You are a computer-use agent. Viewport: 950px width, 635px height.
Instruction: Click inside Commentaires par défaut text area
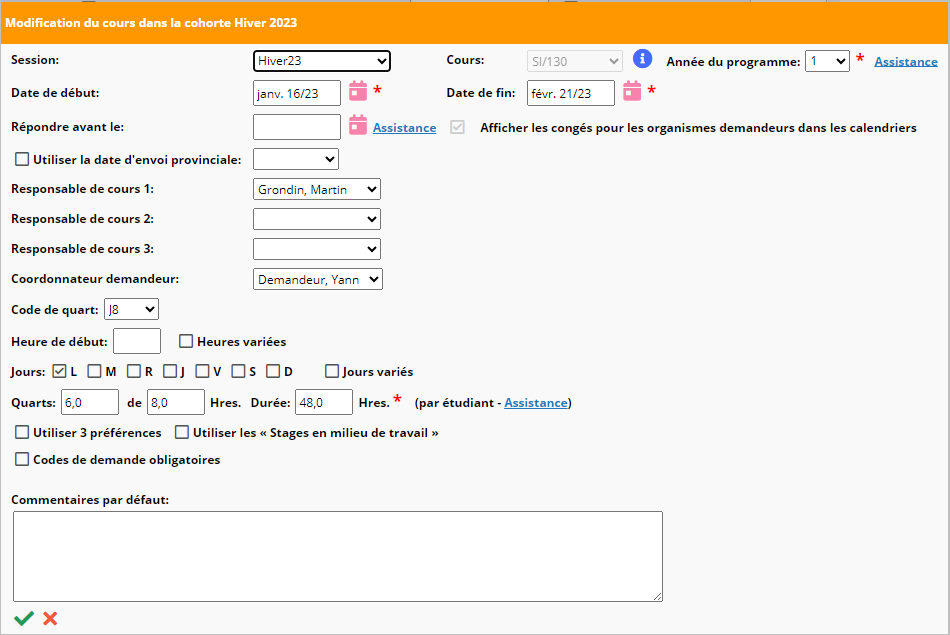pos(338,556)
